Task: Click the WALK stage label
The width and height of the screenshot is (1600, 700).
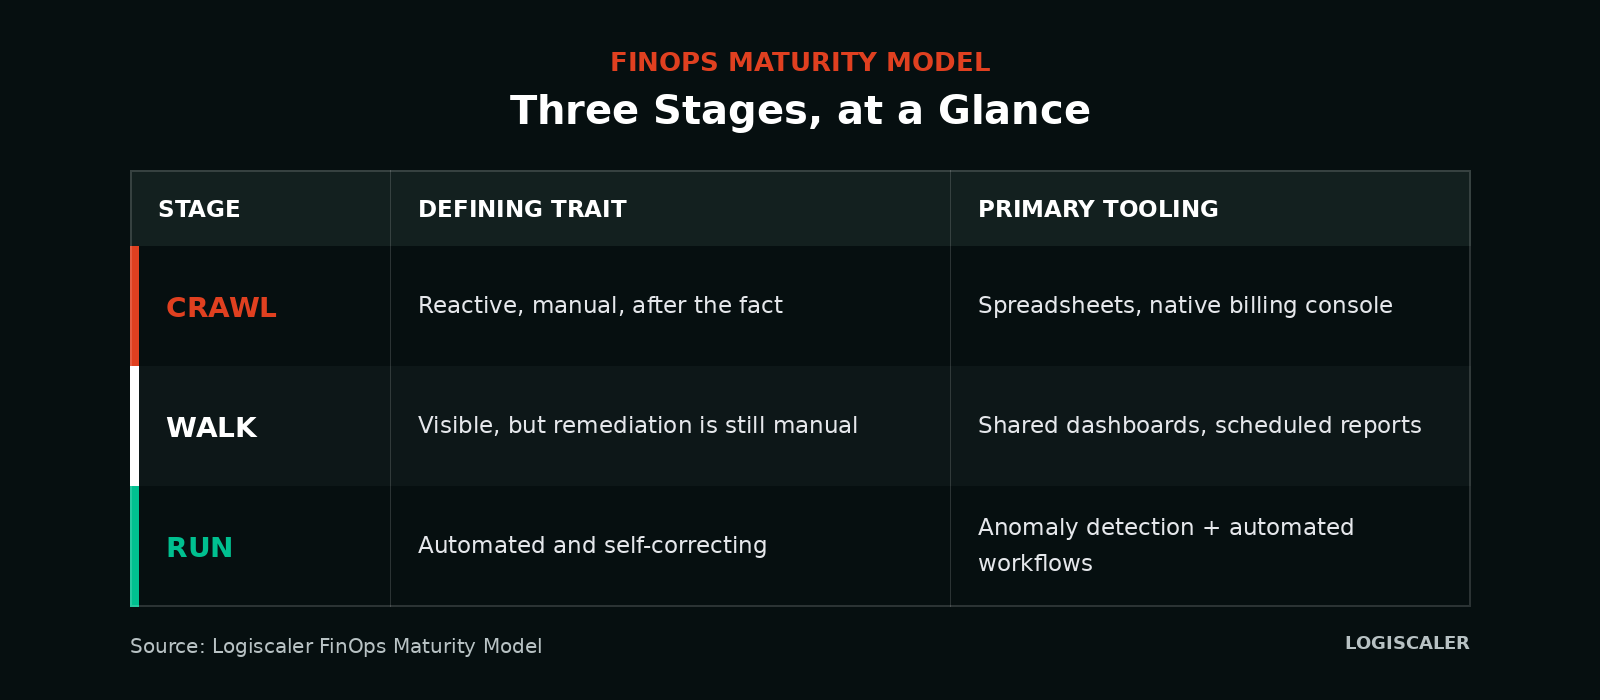Action: point(211,428)
